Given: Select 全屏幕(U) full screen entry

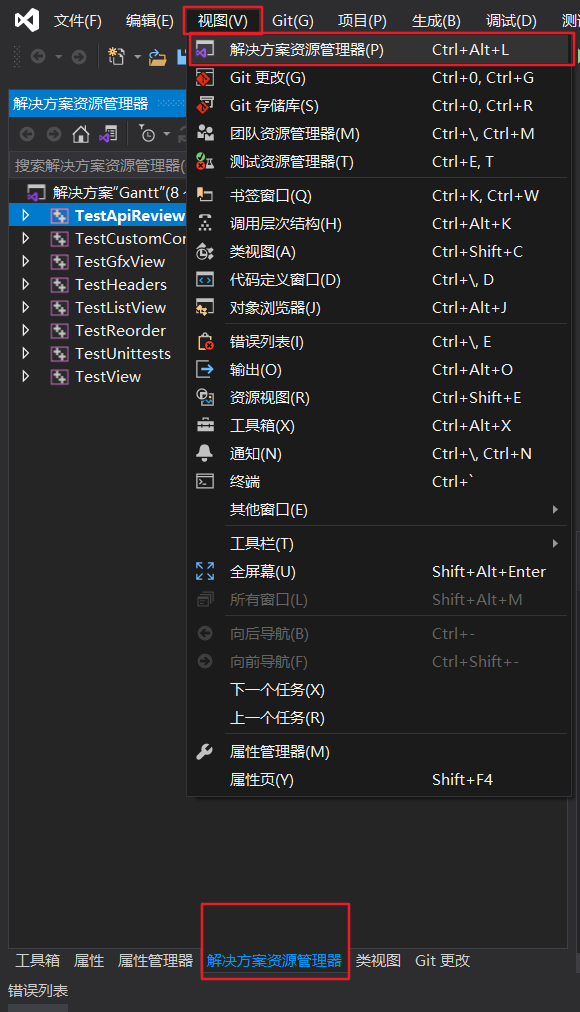Looking at the screenshot, I should (379, 571).
